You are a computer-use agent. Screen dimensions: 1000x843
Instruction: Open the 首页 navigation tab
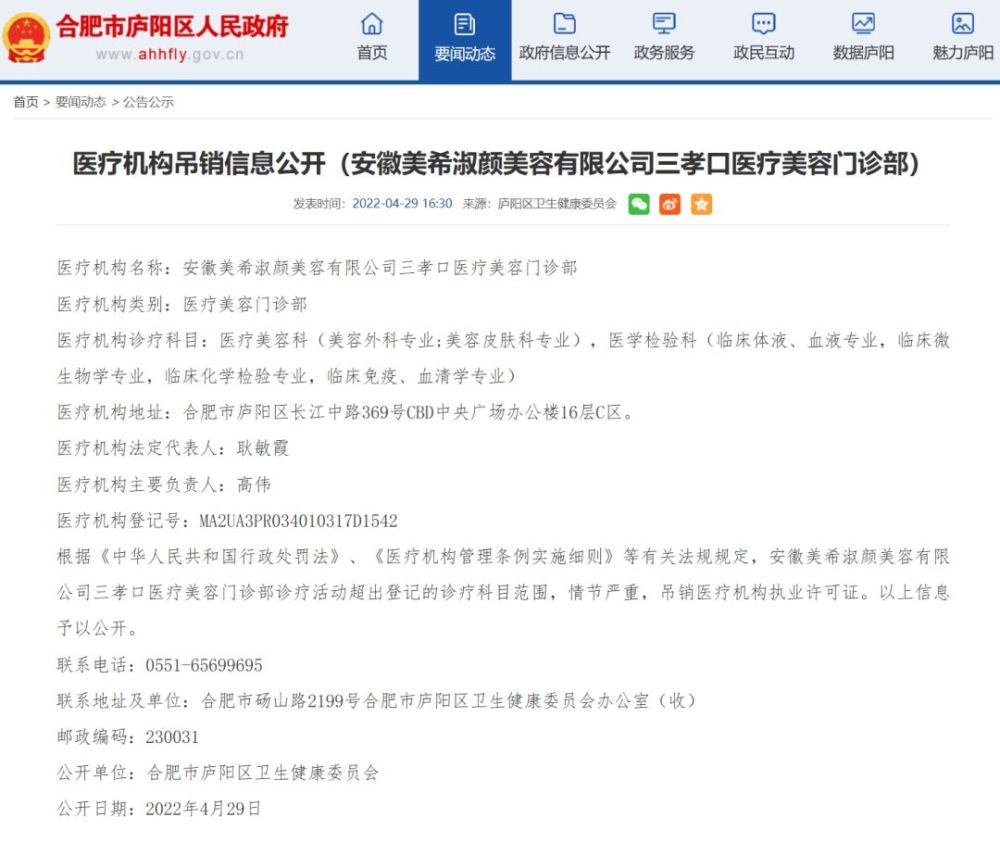tap(372, 40)
